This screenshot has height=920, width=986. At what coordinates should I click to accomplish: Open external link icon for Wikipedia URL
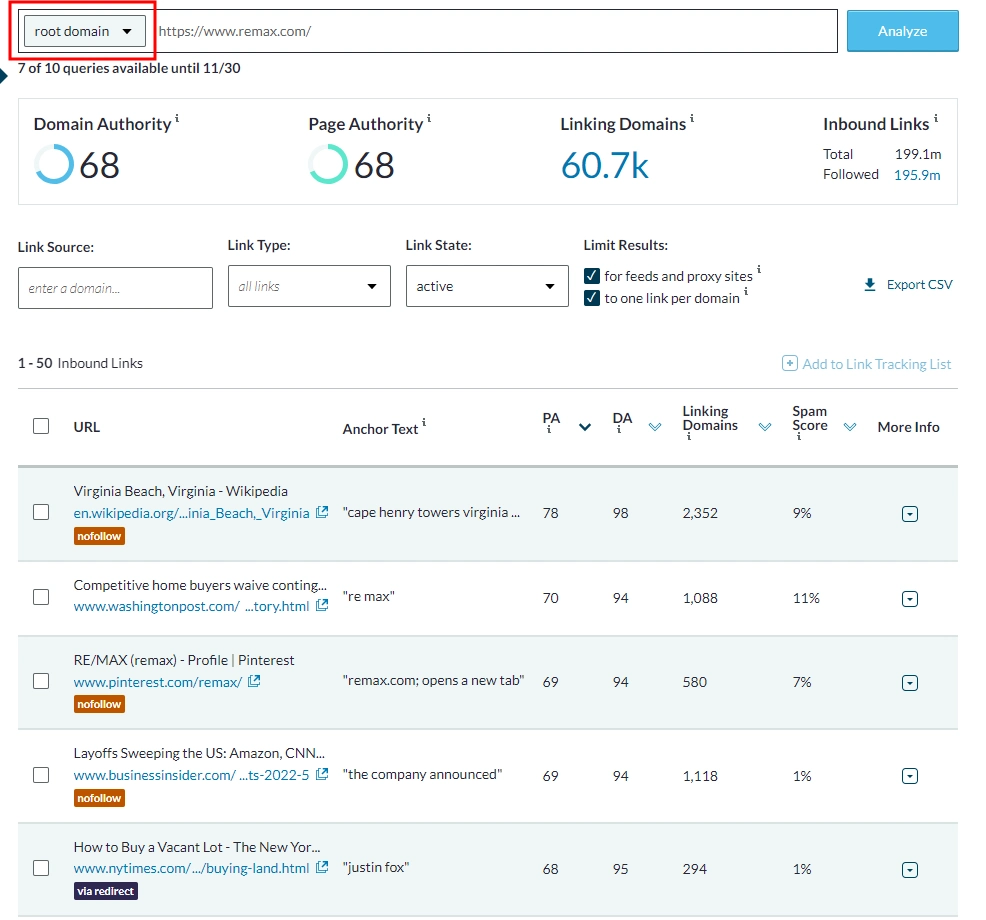[322, 512]
